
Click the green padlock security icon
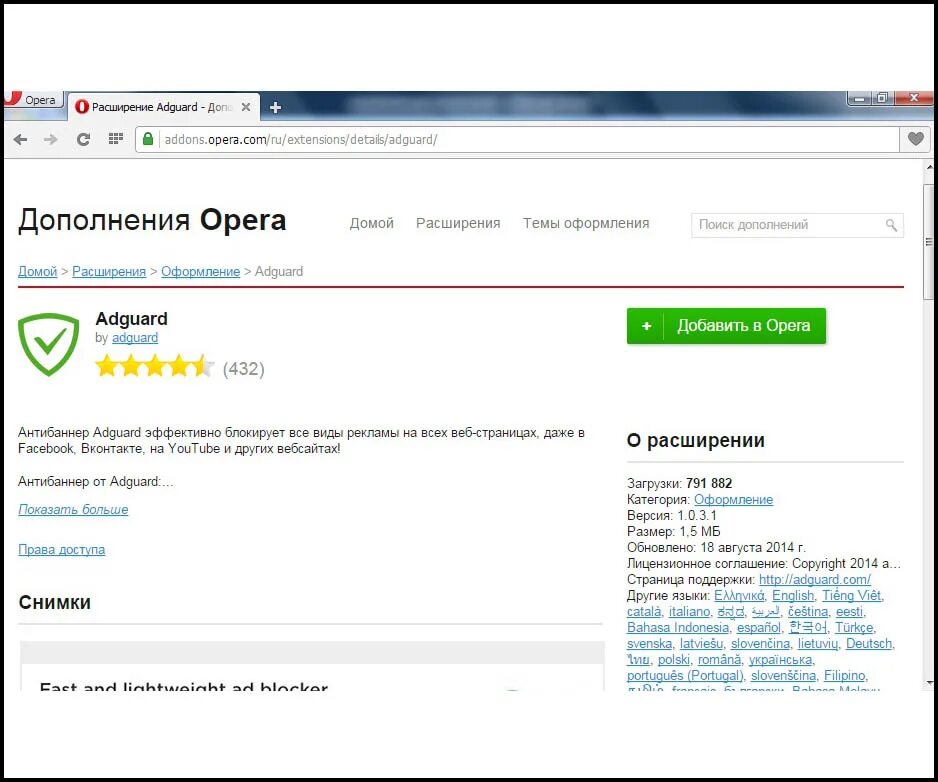(x=148, y=139)
